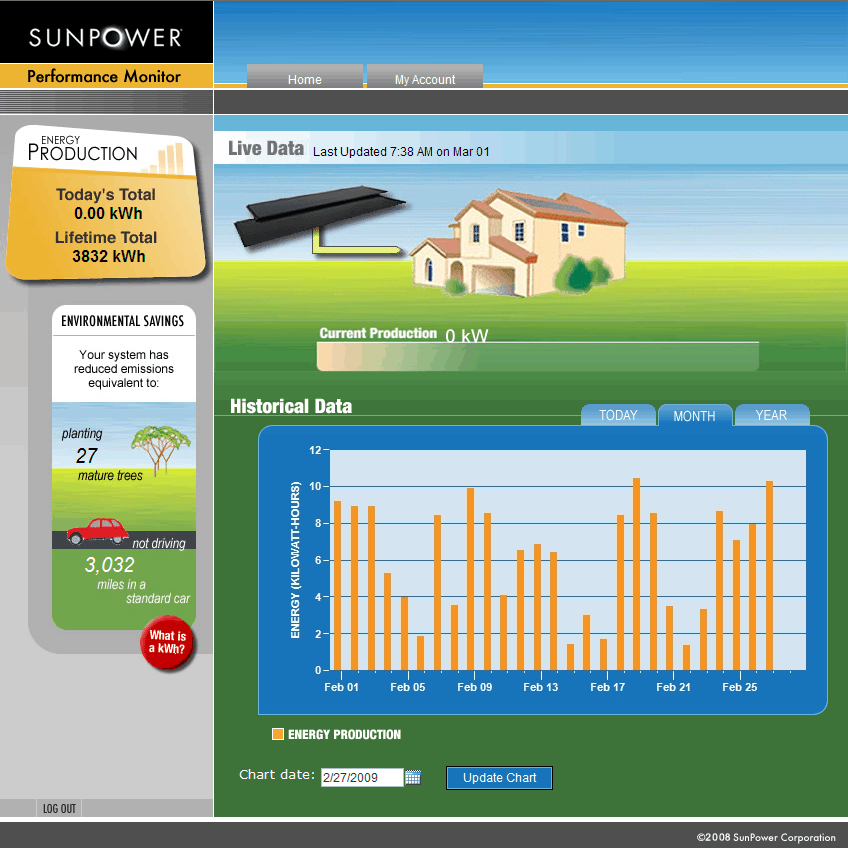This screenshot has height=848, width=848.
Task: Click the Chart date input field
Action: [x=362, y=777]
